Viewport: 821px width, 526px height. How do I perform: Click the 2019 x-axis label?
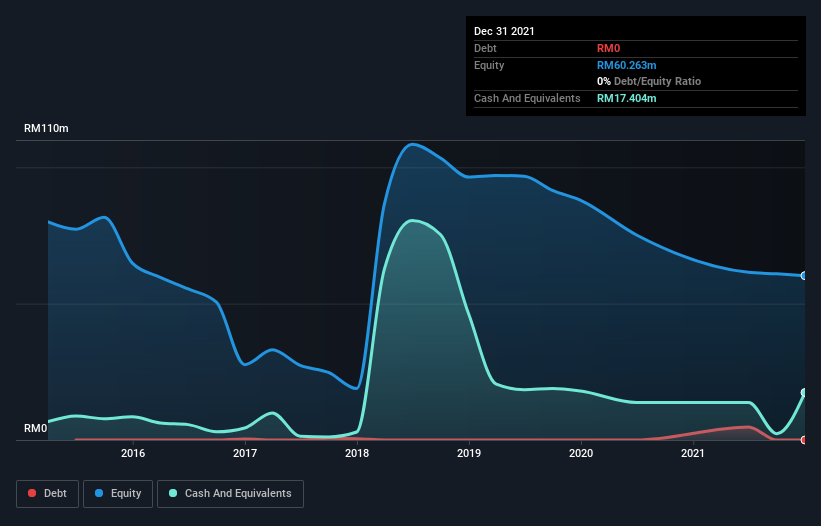pyautogui.click(x=469, y=453)
